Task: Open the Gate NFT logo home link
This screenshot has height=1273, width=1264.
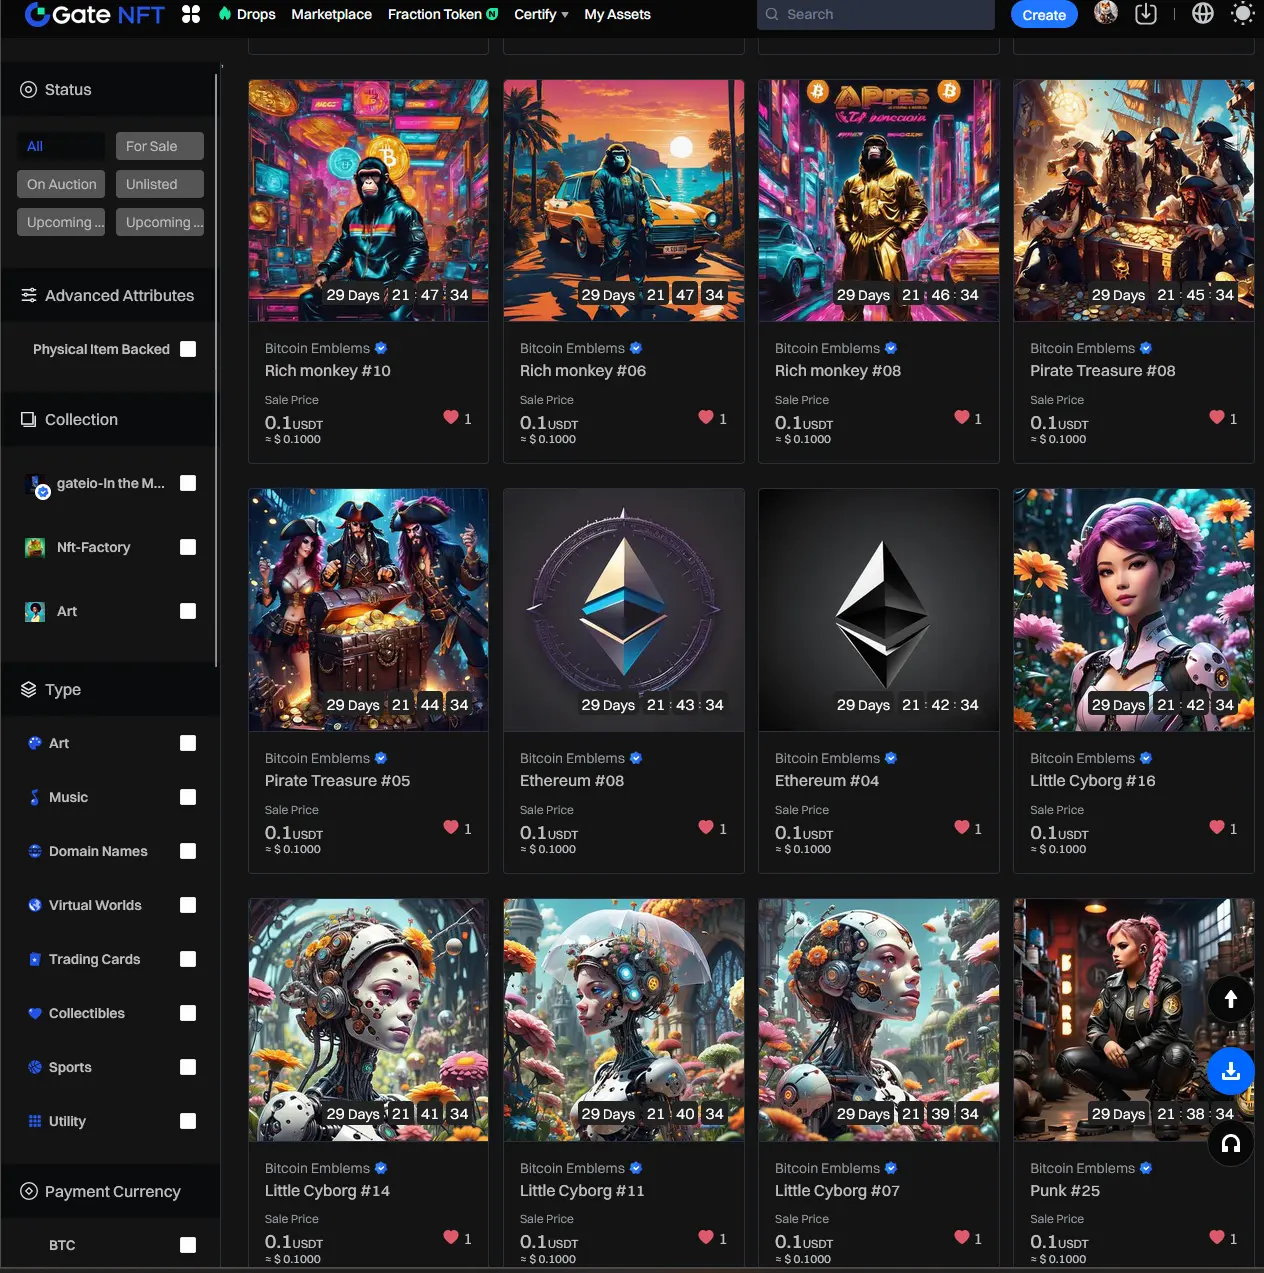Action: pos(94,14)
